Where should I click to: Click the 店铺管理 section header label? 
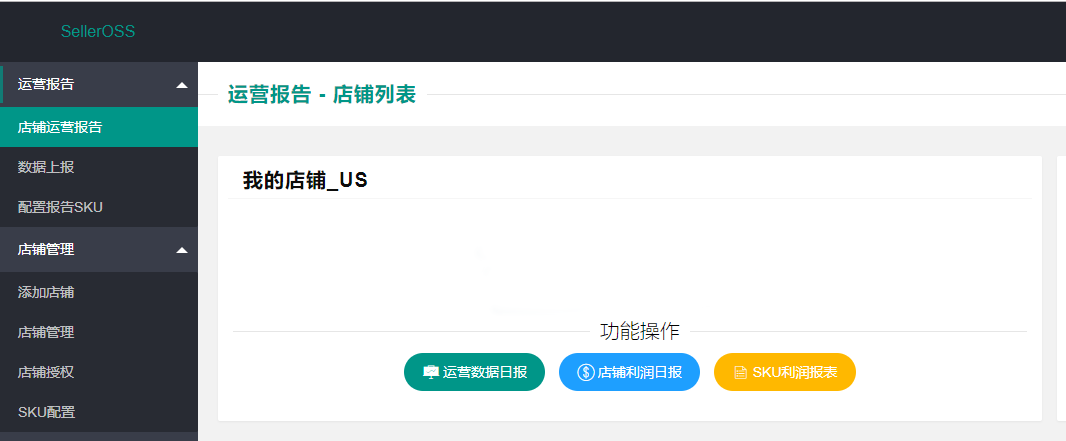tap(46, 249)
